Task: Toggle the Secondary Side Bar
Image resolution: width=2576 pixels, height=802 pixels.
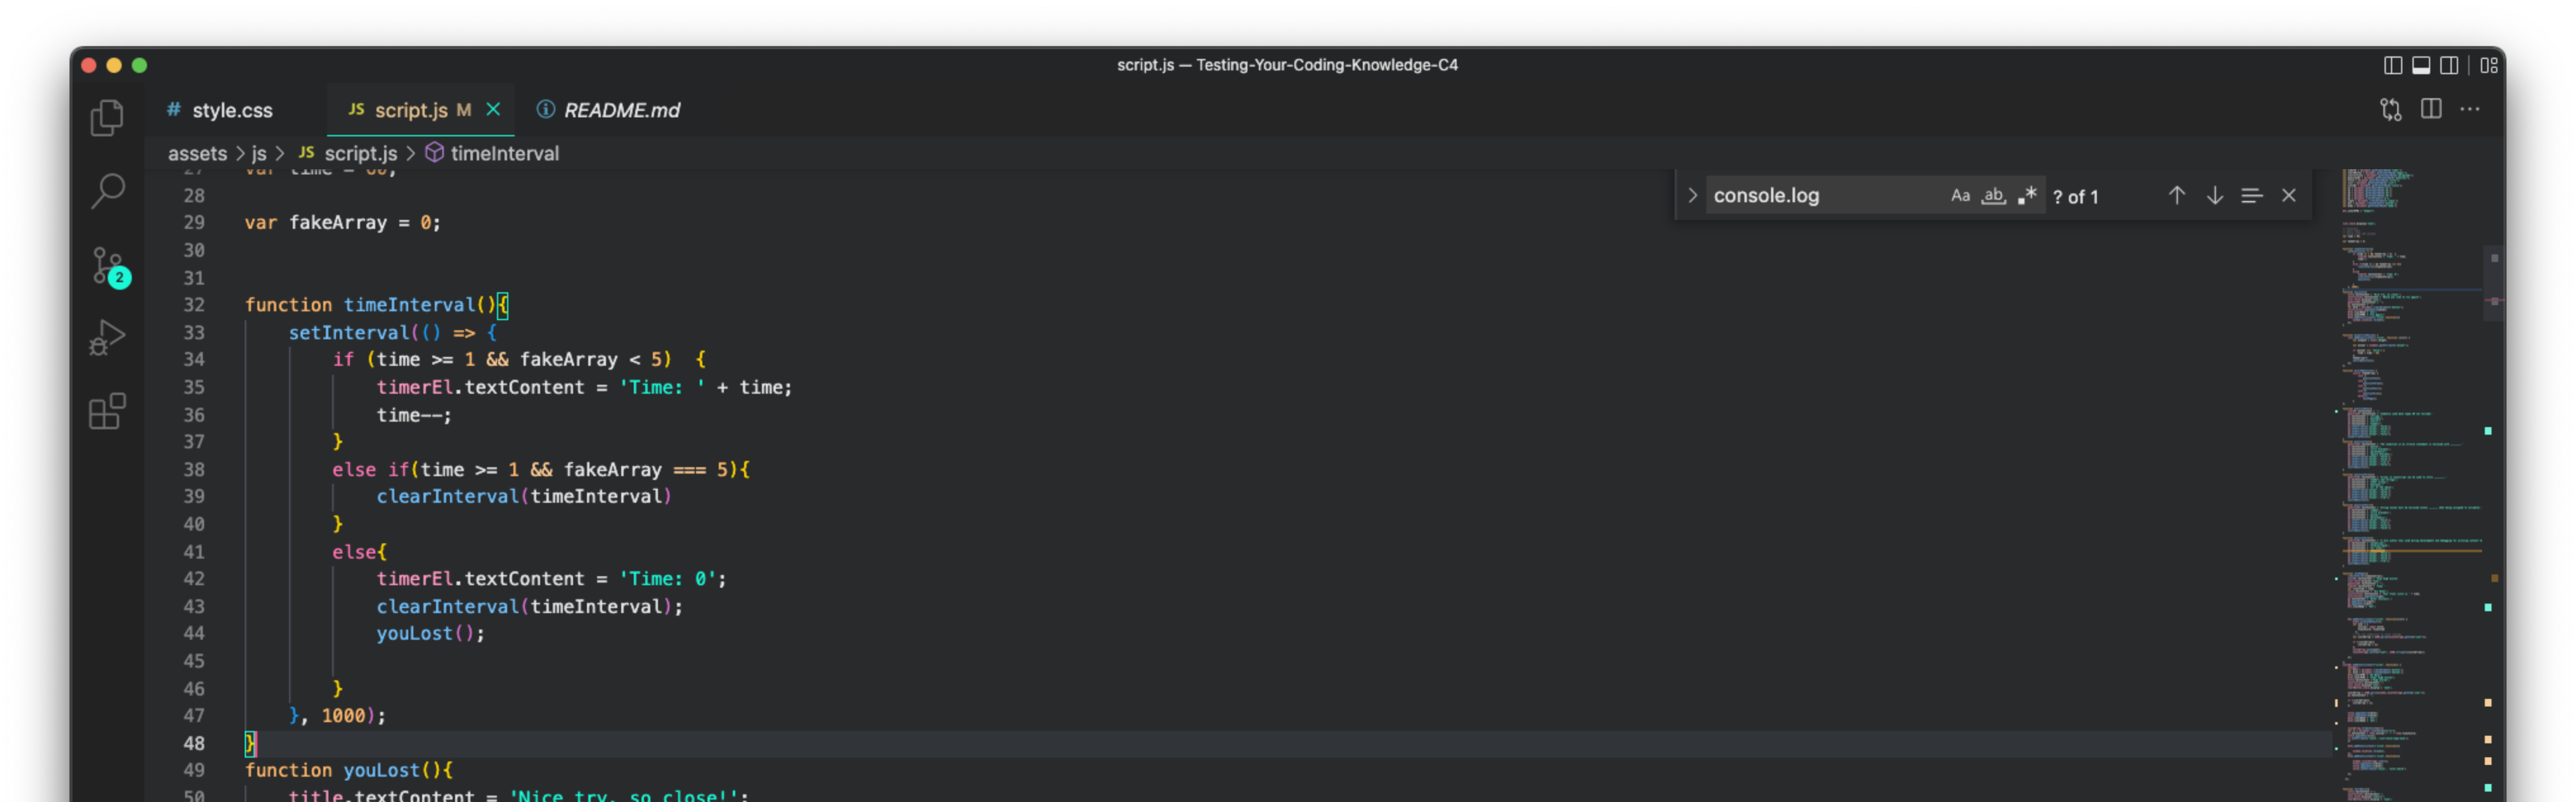Action: 2450,65
